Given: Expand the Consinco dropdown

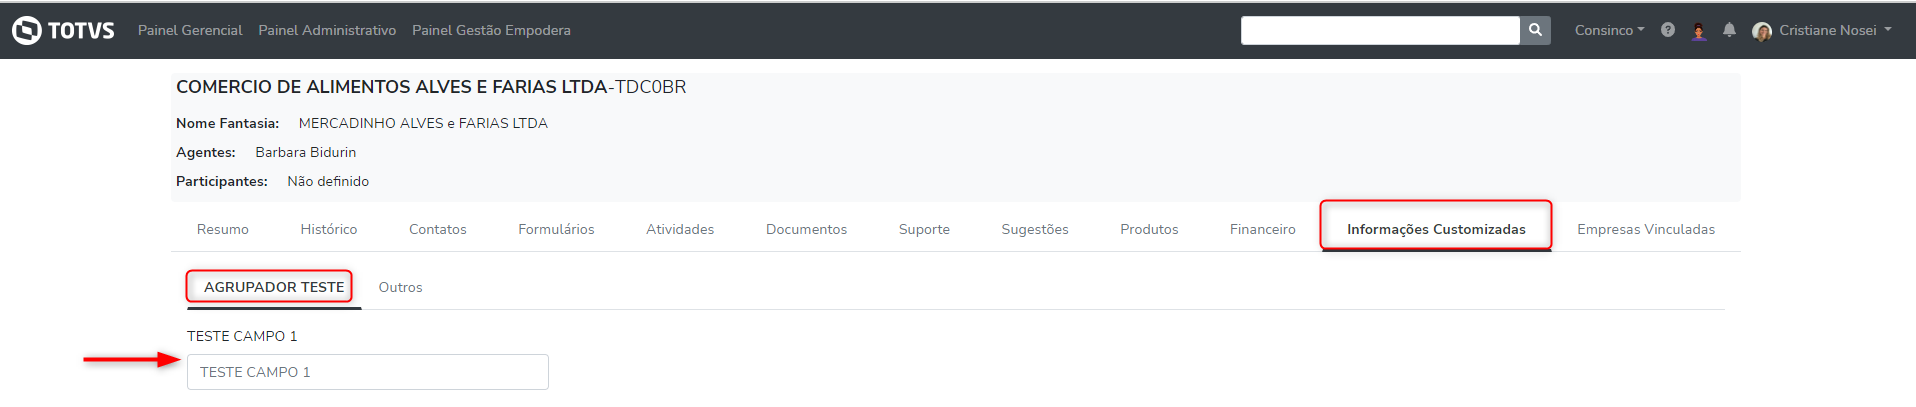Looking at the screenshot, I should pos(1609,30).
